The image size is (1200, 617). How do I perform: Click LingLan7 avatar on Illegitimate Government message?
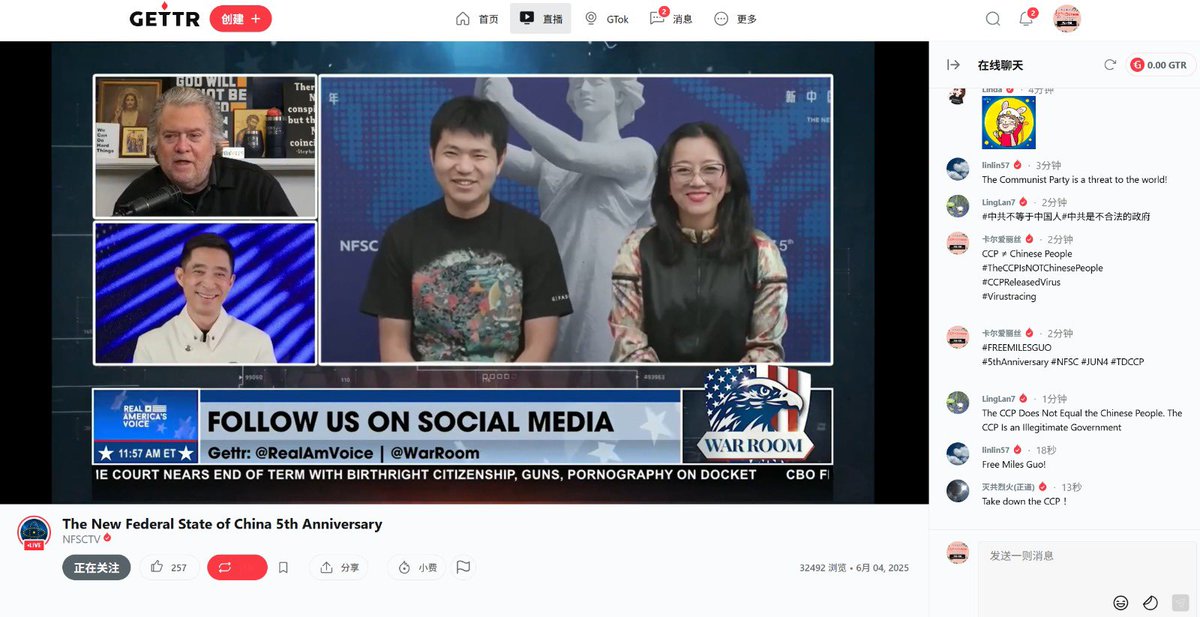957,403
